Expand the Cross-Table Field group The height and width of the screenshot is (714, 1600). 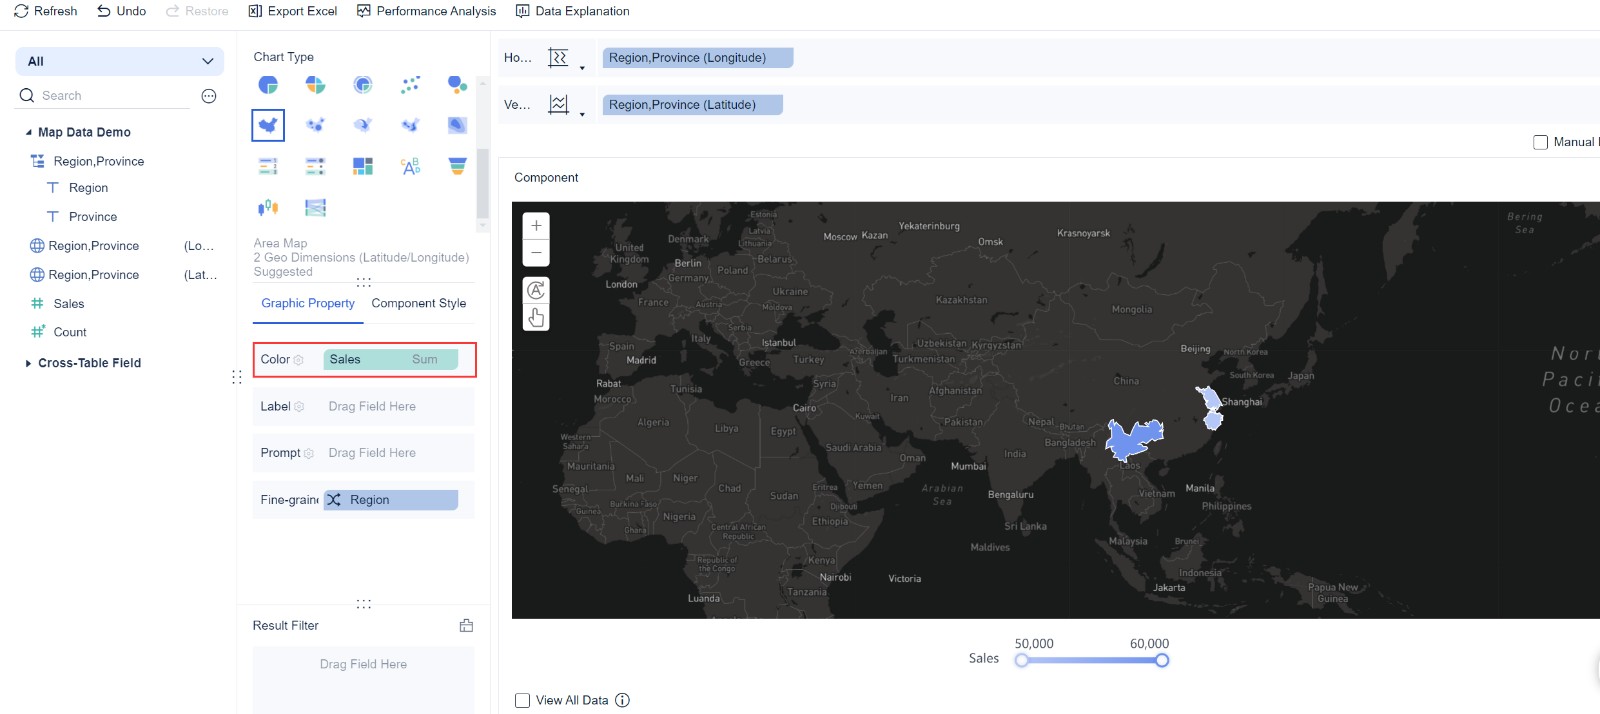(x=28, y=363)
